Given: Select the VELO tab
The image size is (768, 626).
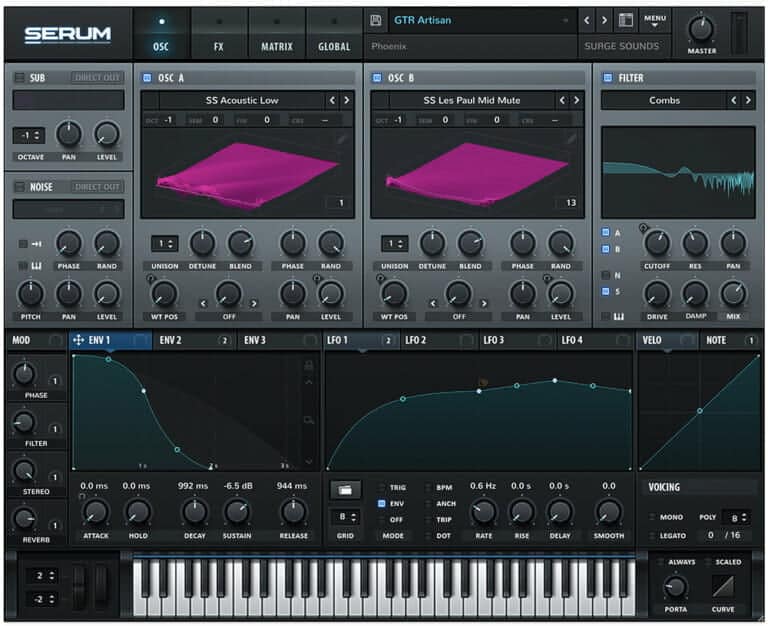Looking at the screenshot, I should point(667,340).
